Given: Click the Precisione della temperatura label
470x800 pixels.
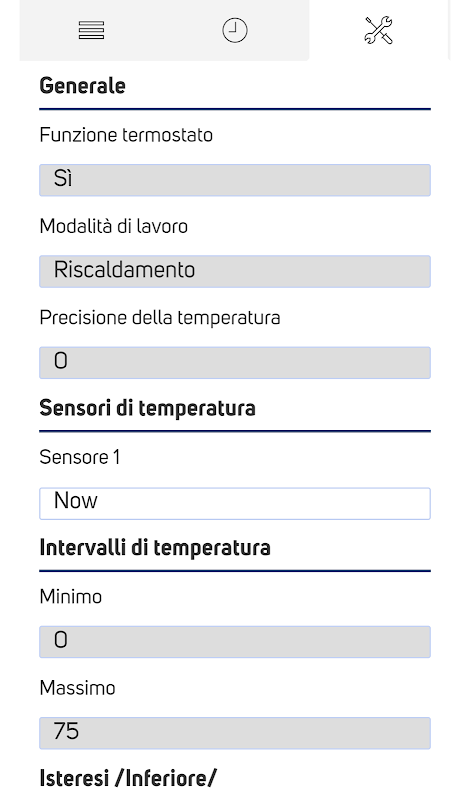Looking at the screenshot, I should coord(160,318).
